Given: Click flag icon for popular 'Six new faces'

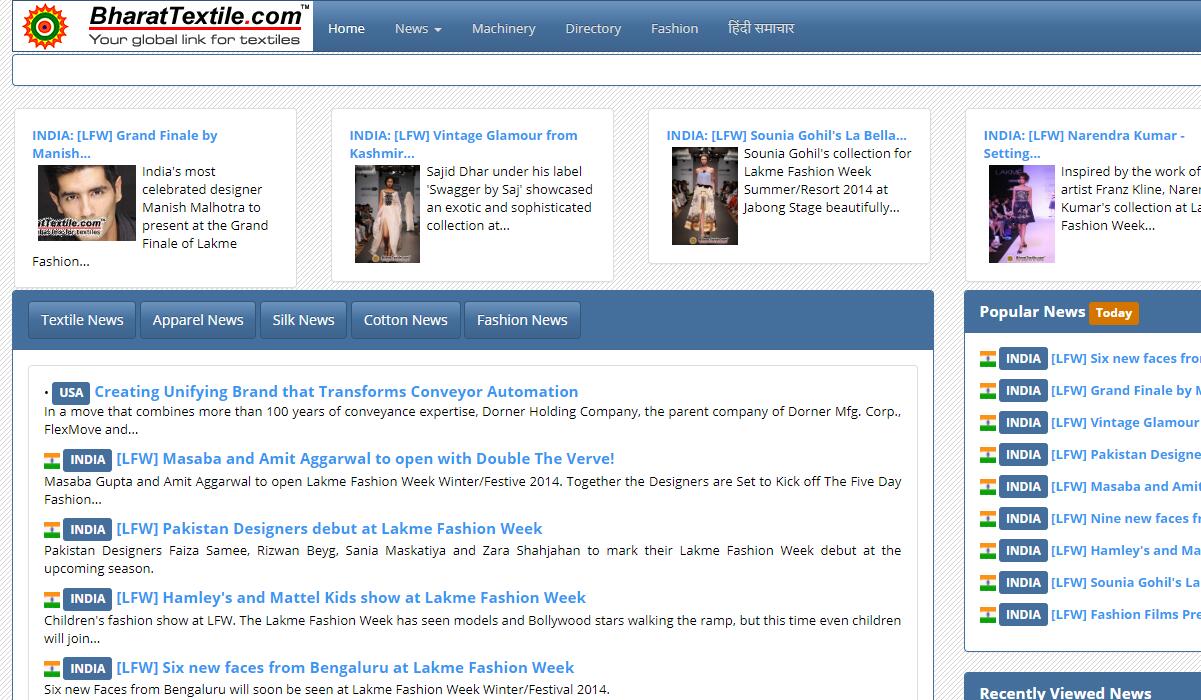Looking at the screenshot, I should [x=988, y=359].
